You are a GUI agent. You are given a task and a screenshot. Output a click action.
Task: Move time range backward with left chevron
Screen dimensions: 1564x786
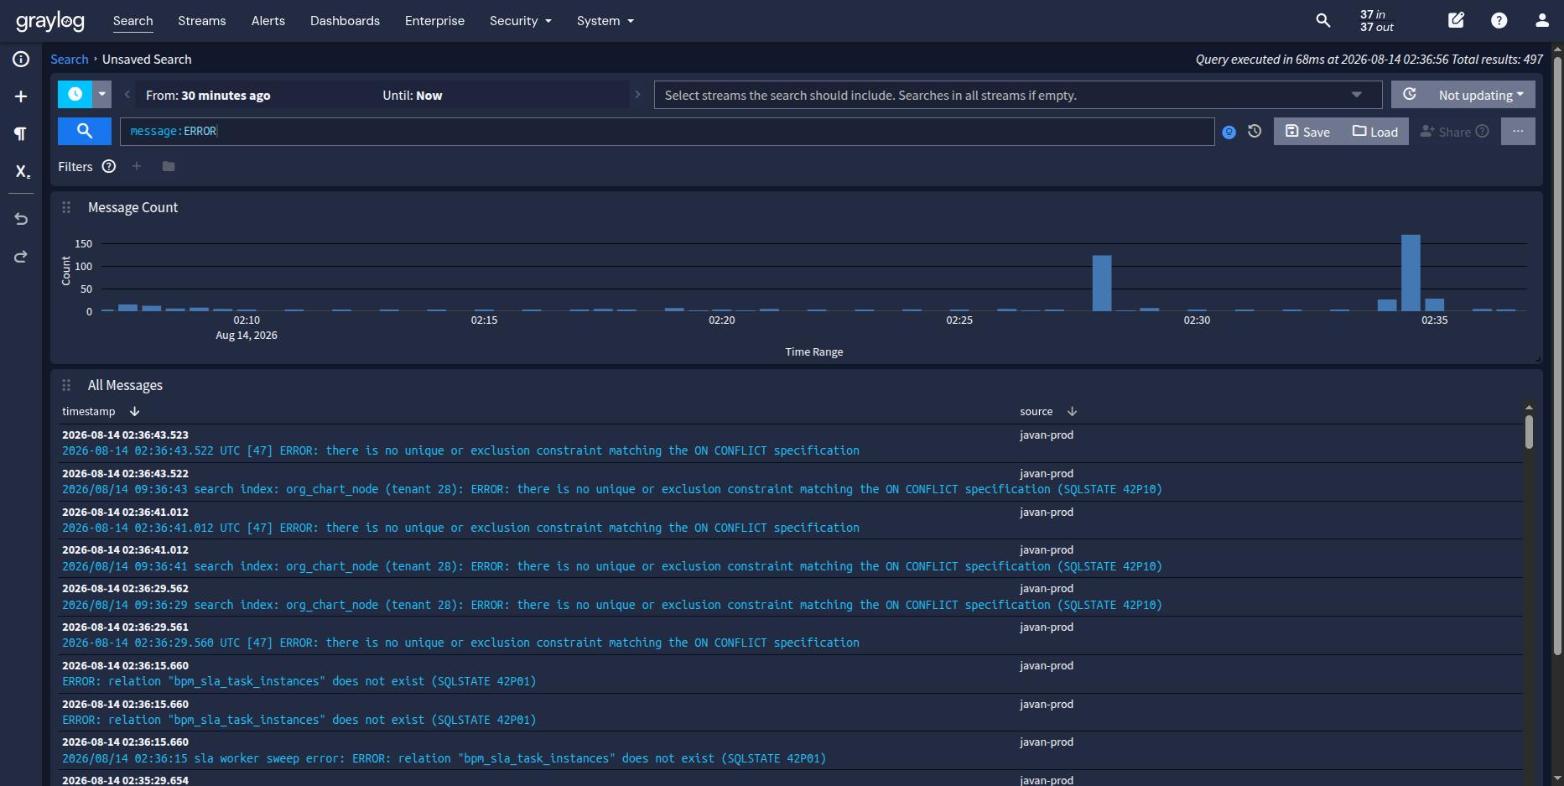[x=127, y=95]
